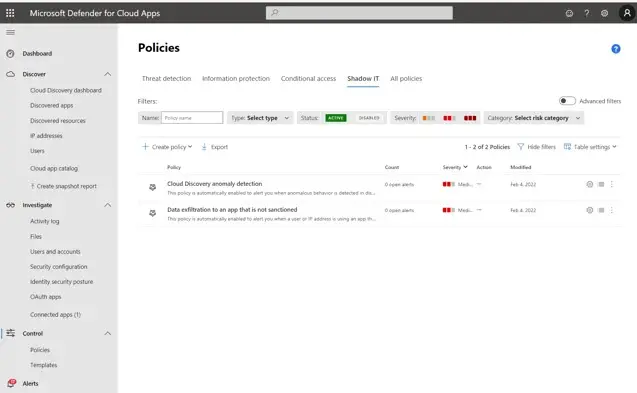
Task: Open the Type Select type dropdown
Action: click(x=260, y=118)
